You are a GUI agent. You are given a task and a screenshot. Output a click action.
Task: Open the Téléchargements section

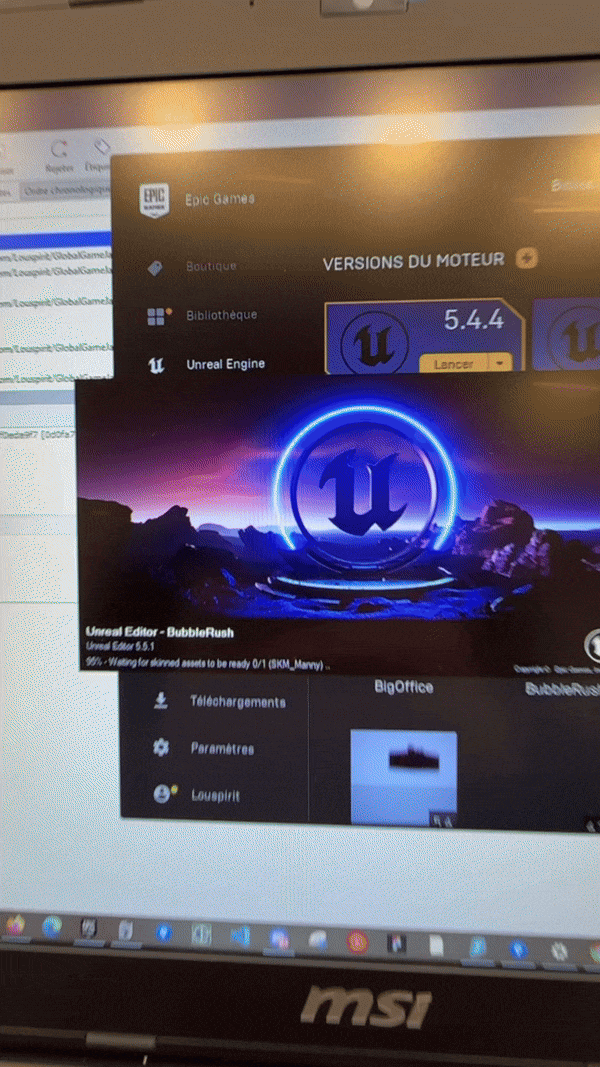click(238, 702)
